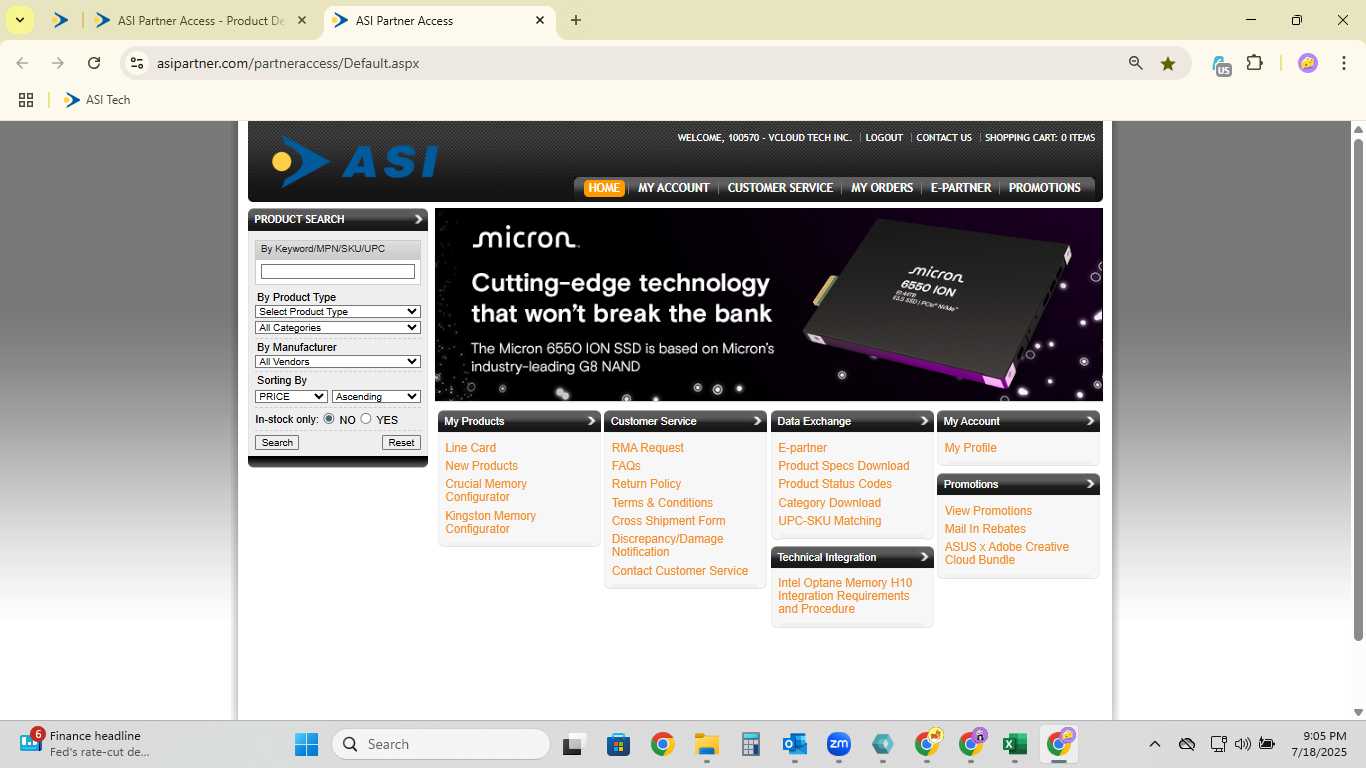Screen dimensions: 1366x768
Task: Open Outlook from the taskbar
Action: (795, 744)
